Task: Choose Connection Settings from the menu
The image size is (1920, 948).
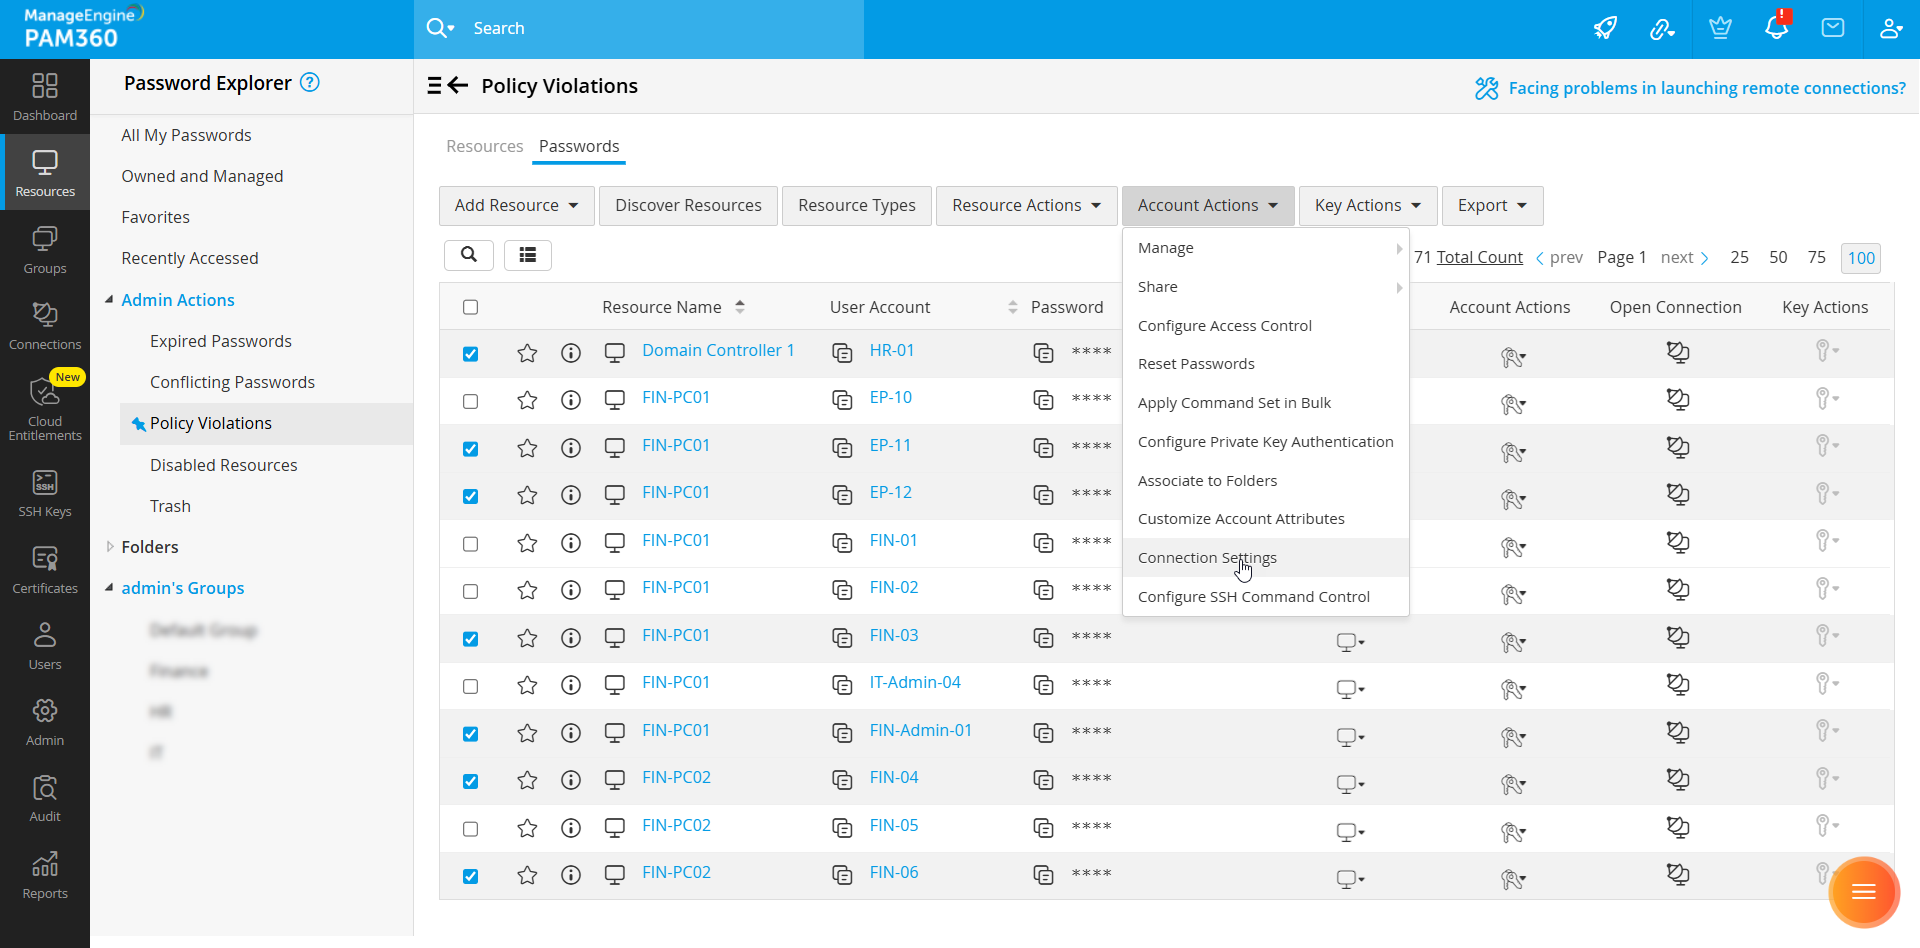Action: coord(1207,558)
